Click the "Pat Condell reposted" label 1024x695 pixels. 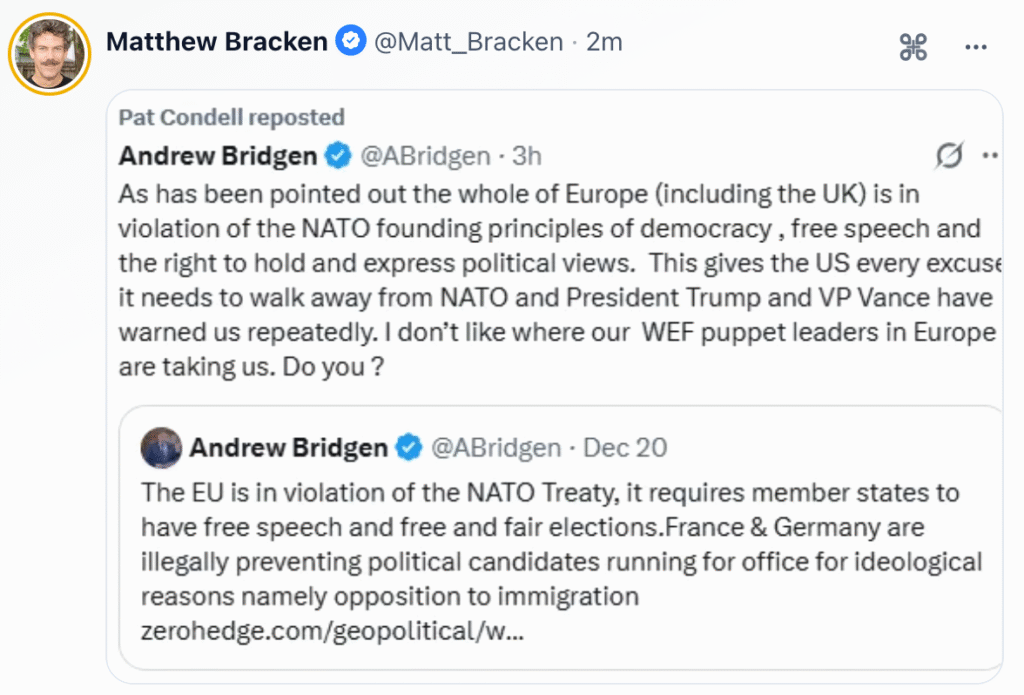tap(231, 117)
